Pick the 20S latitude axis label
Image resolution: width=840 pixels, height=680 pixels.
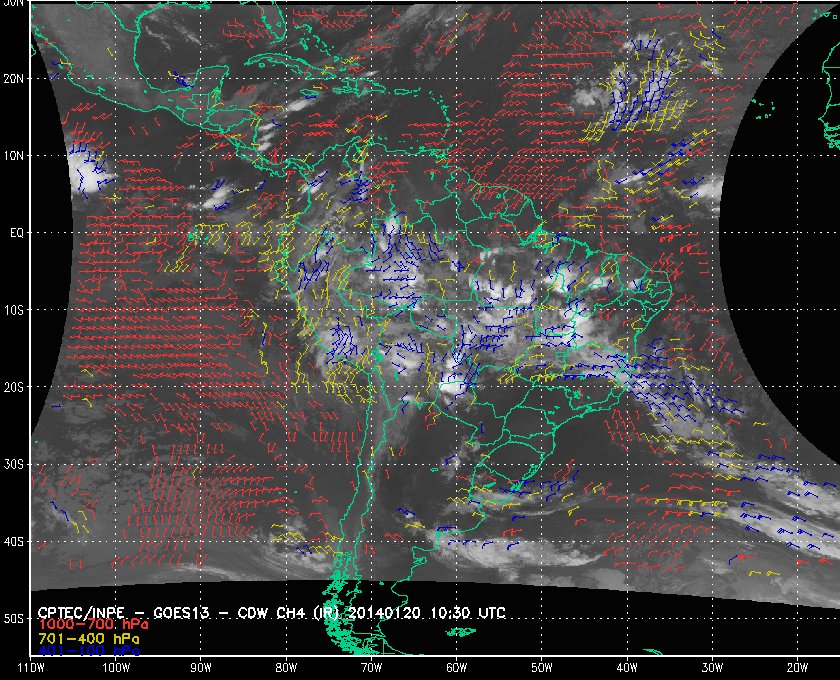coord(14,387)
